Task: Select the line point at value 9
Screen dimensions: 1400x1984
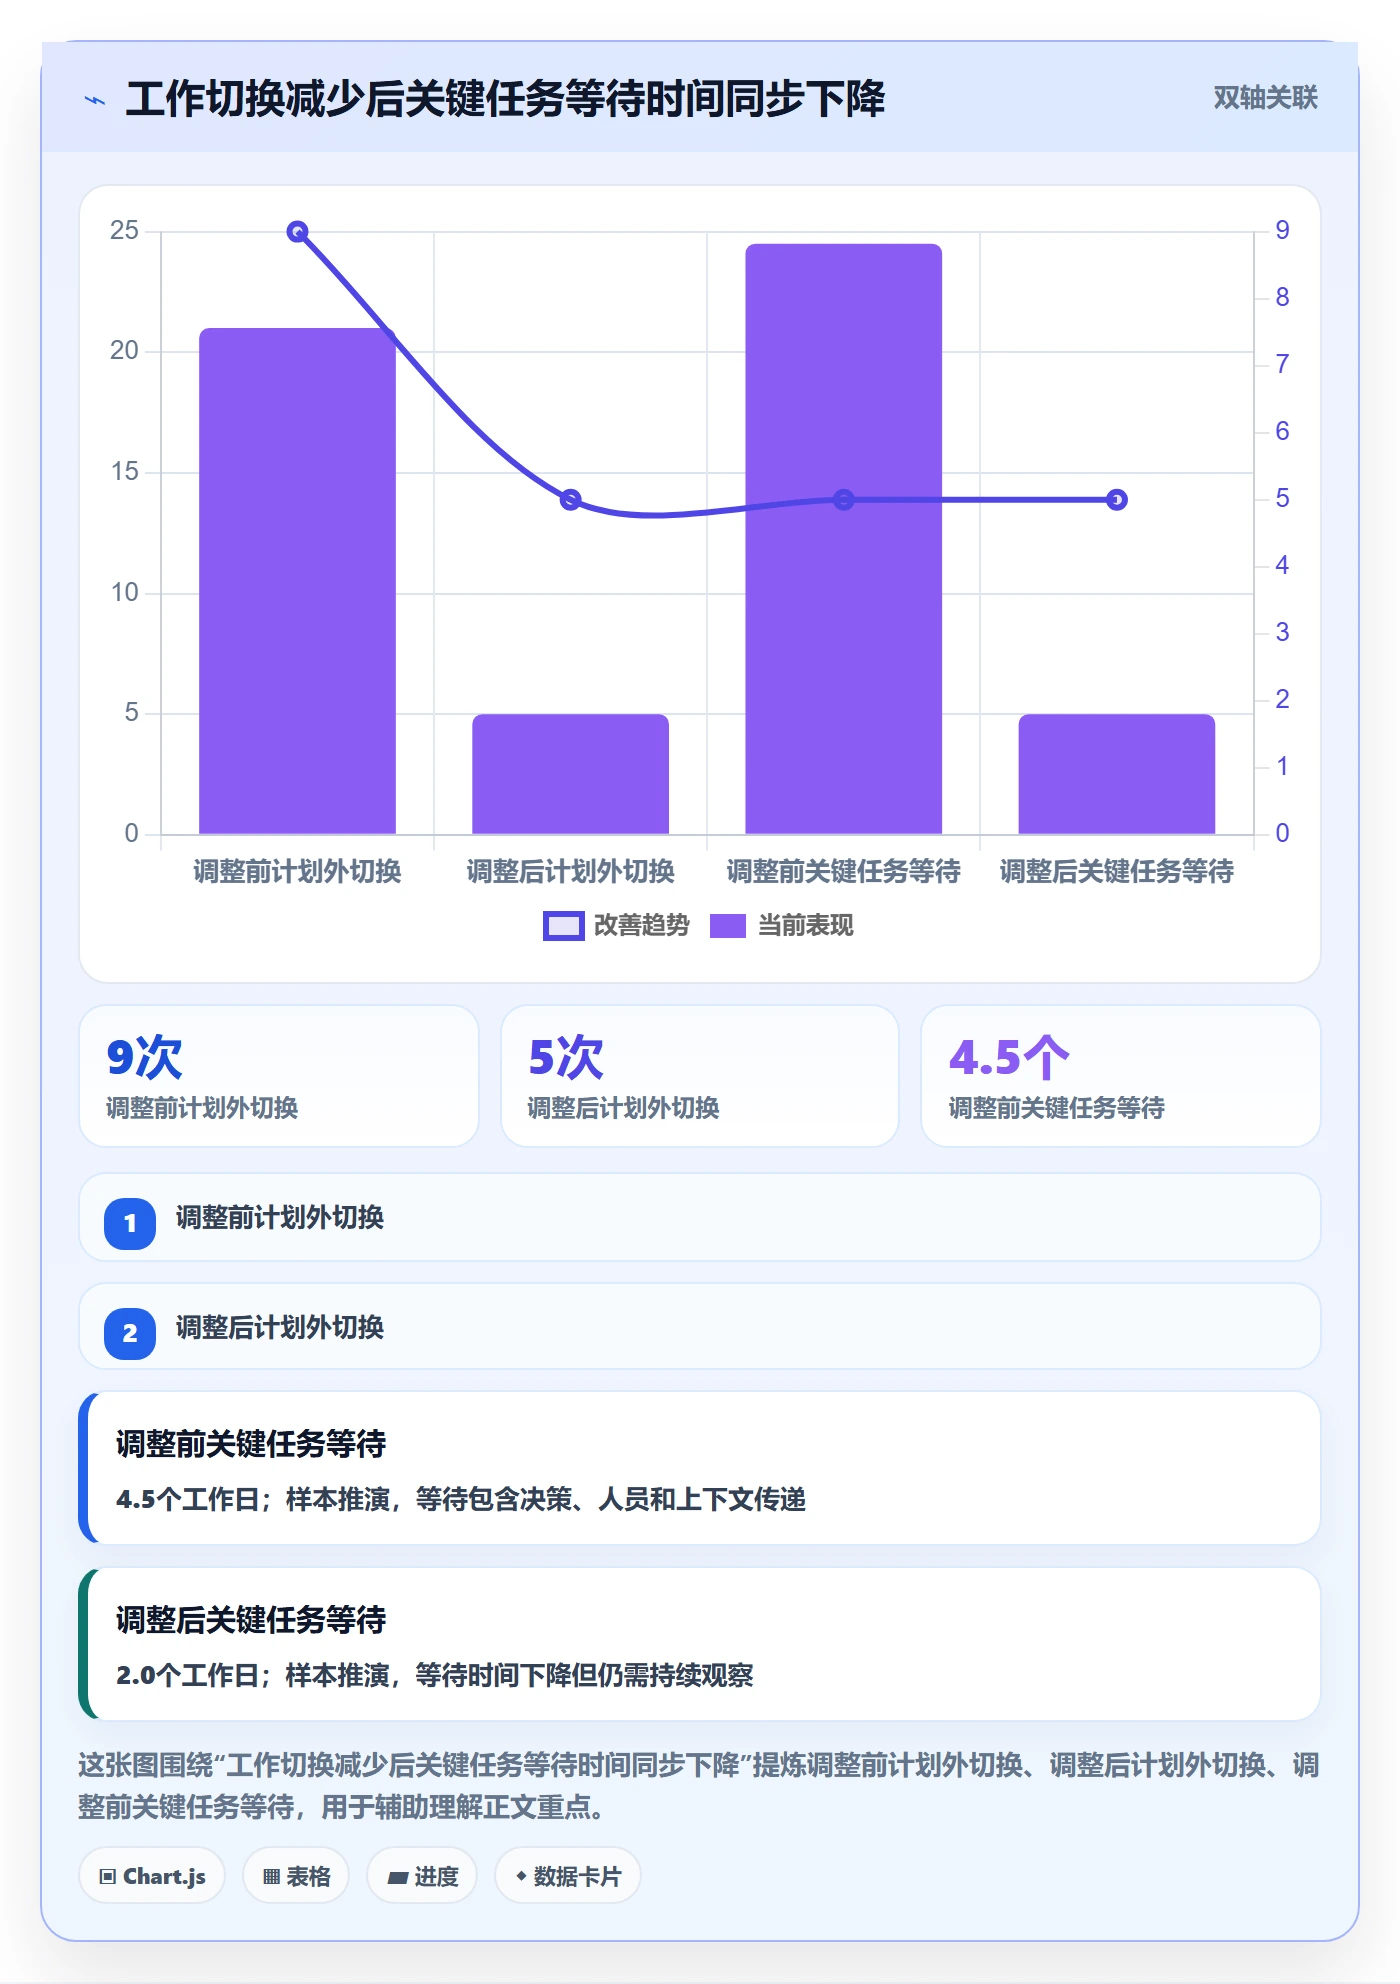Action: [x=297, y=232]
